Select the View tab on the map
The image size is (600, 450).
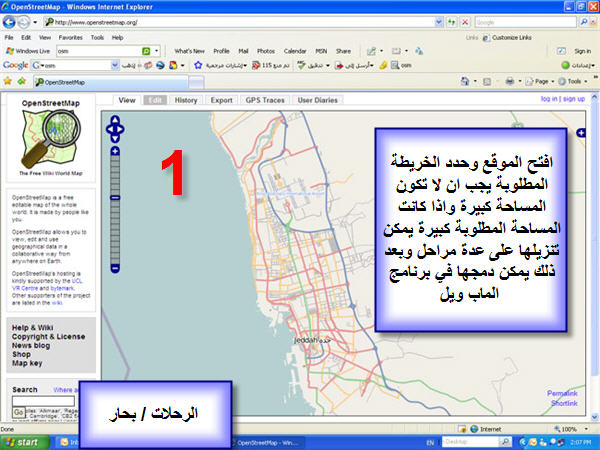(x=127, y=100)
